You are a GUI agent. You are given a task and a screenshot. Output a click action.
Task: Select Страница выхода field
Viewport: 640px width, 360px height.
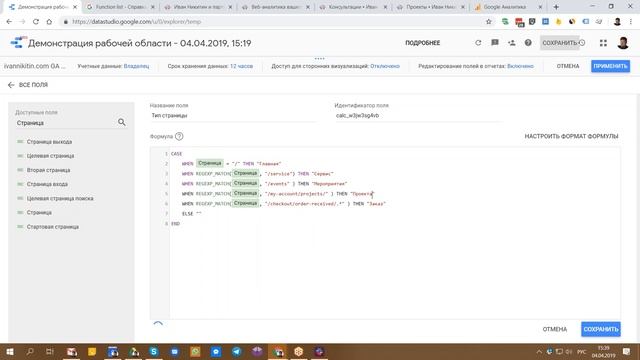49,142
